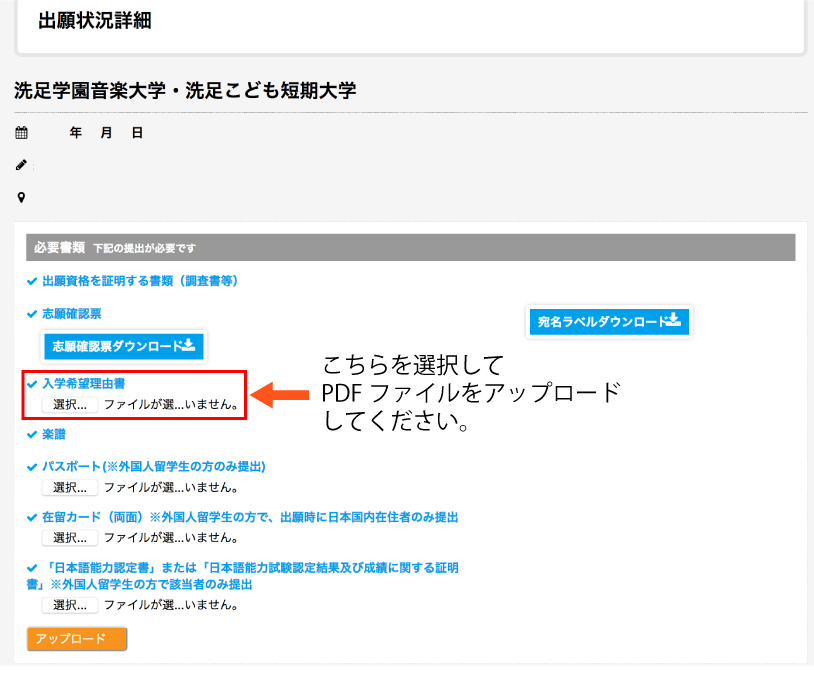Click checkmark beside 出願資格を証明する書類
Screen dimensions: 814x675
click(32, 281)
